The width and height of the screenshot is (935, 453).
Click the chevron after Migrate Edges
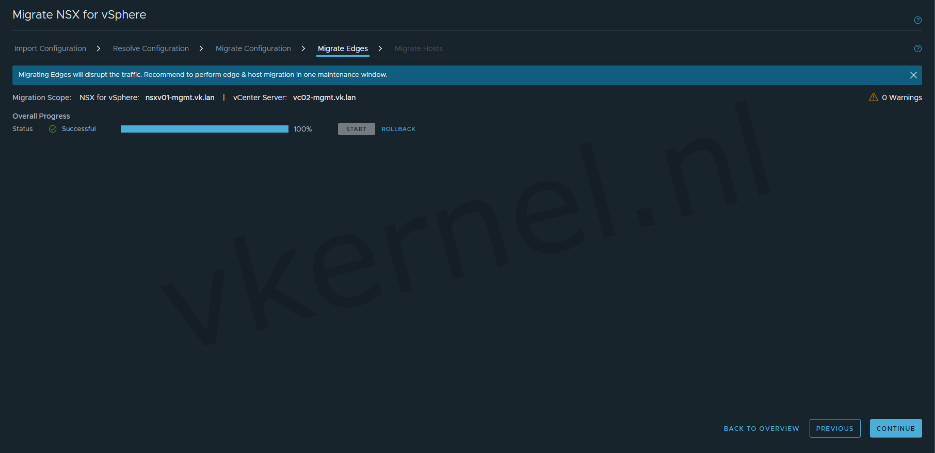pos(381,48)
